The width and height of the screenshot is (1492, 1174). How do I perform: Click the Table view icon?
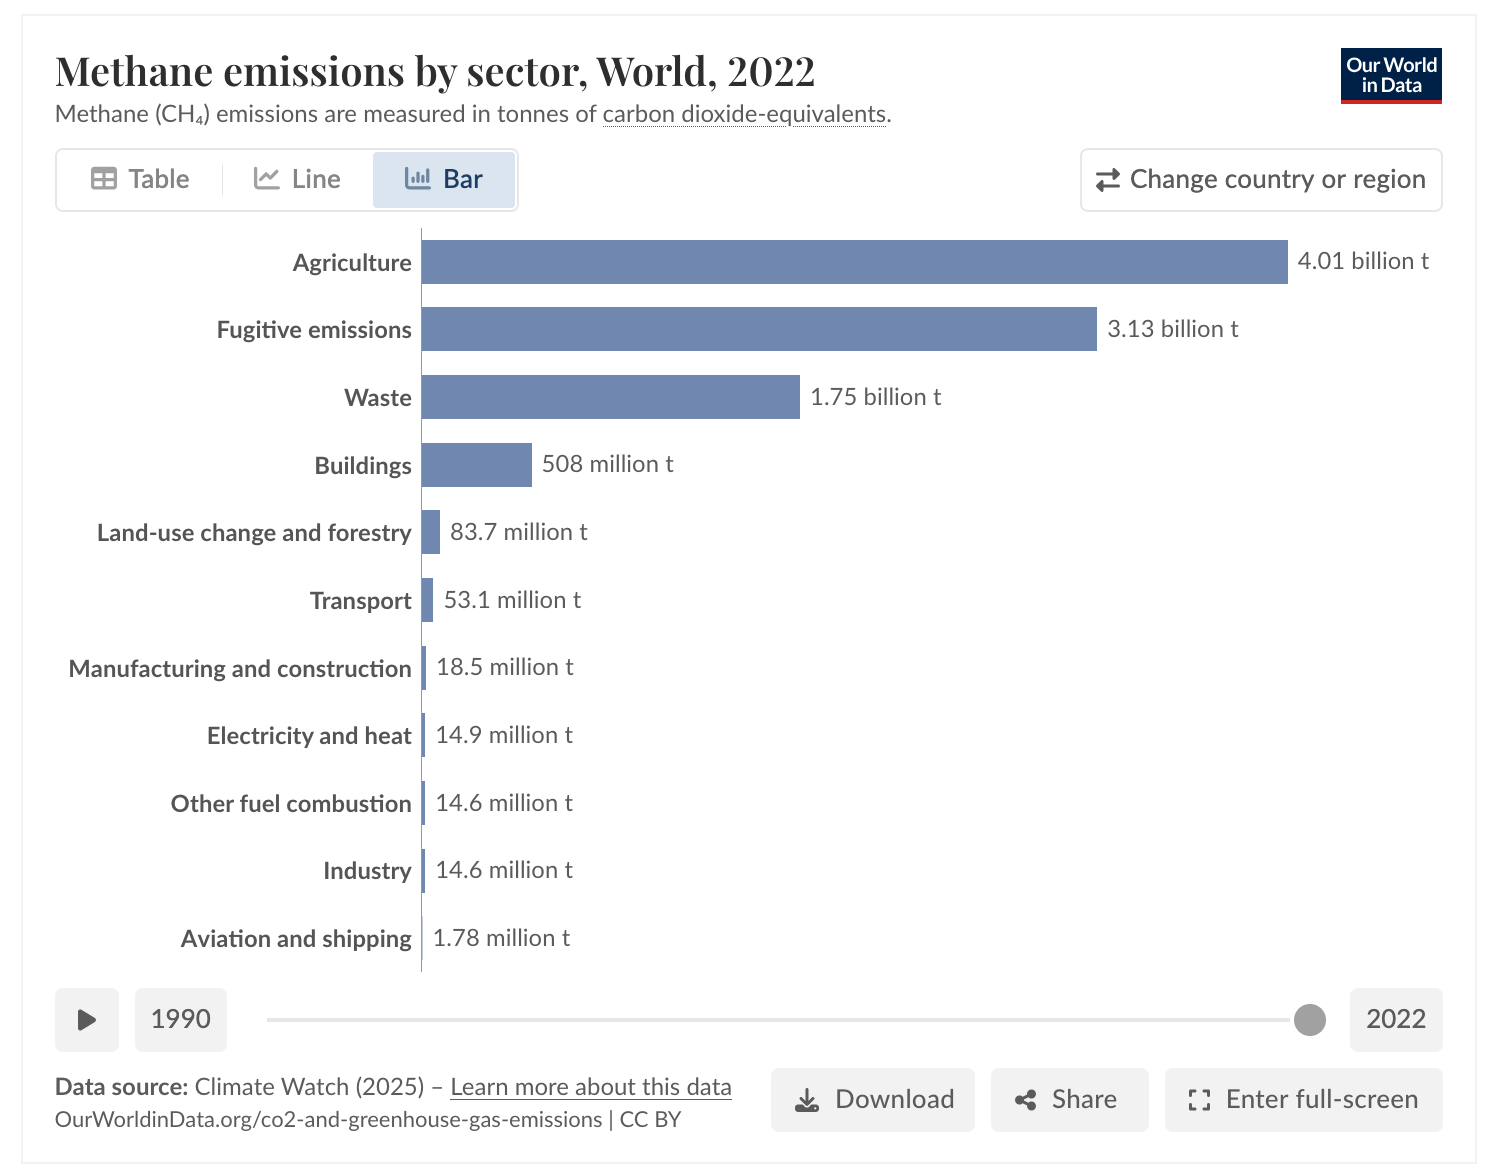coord(103,178)
